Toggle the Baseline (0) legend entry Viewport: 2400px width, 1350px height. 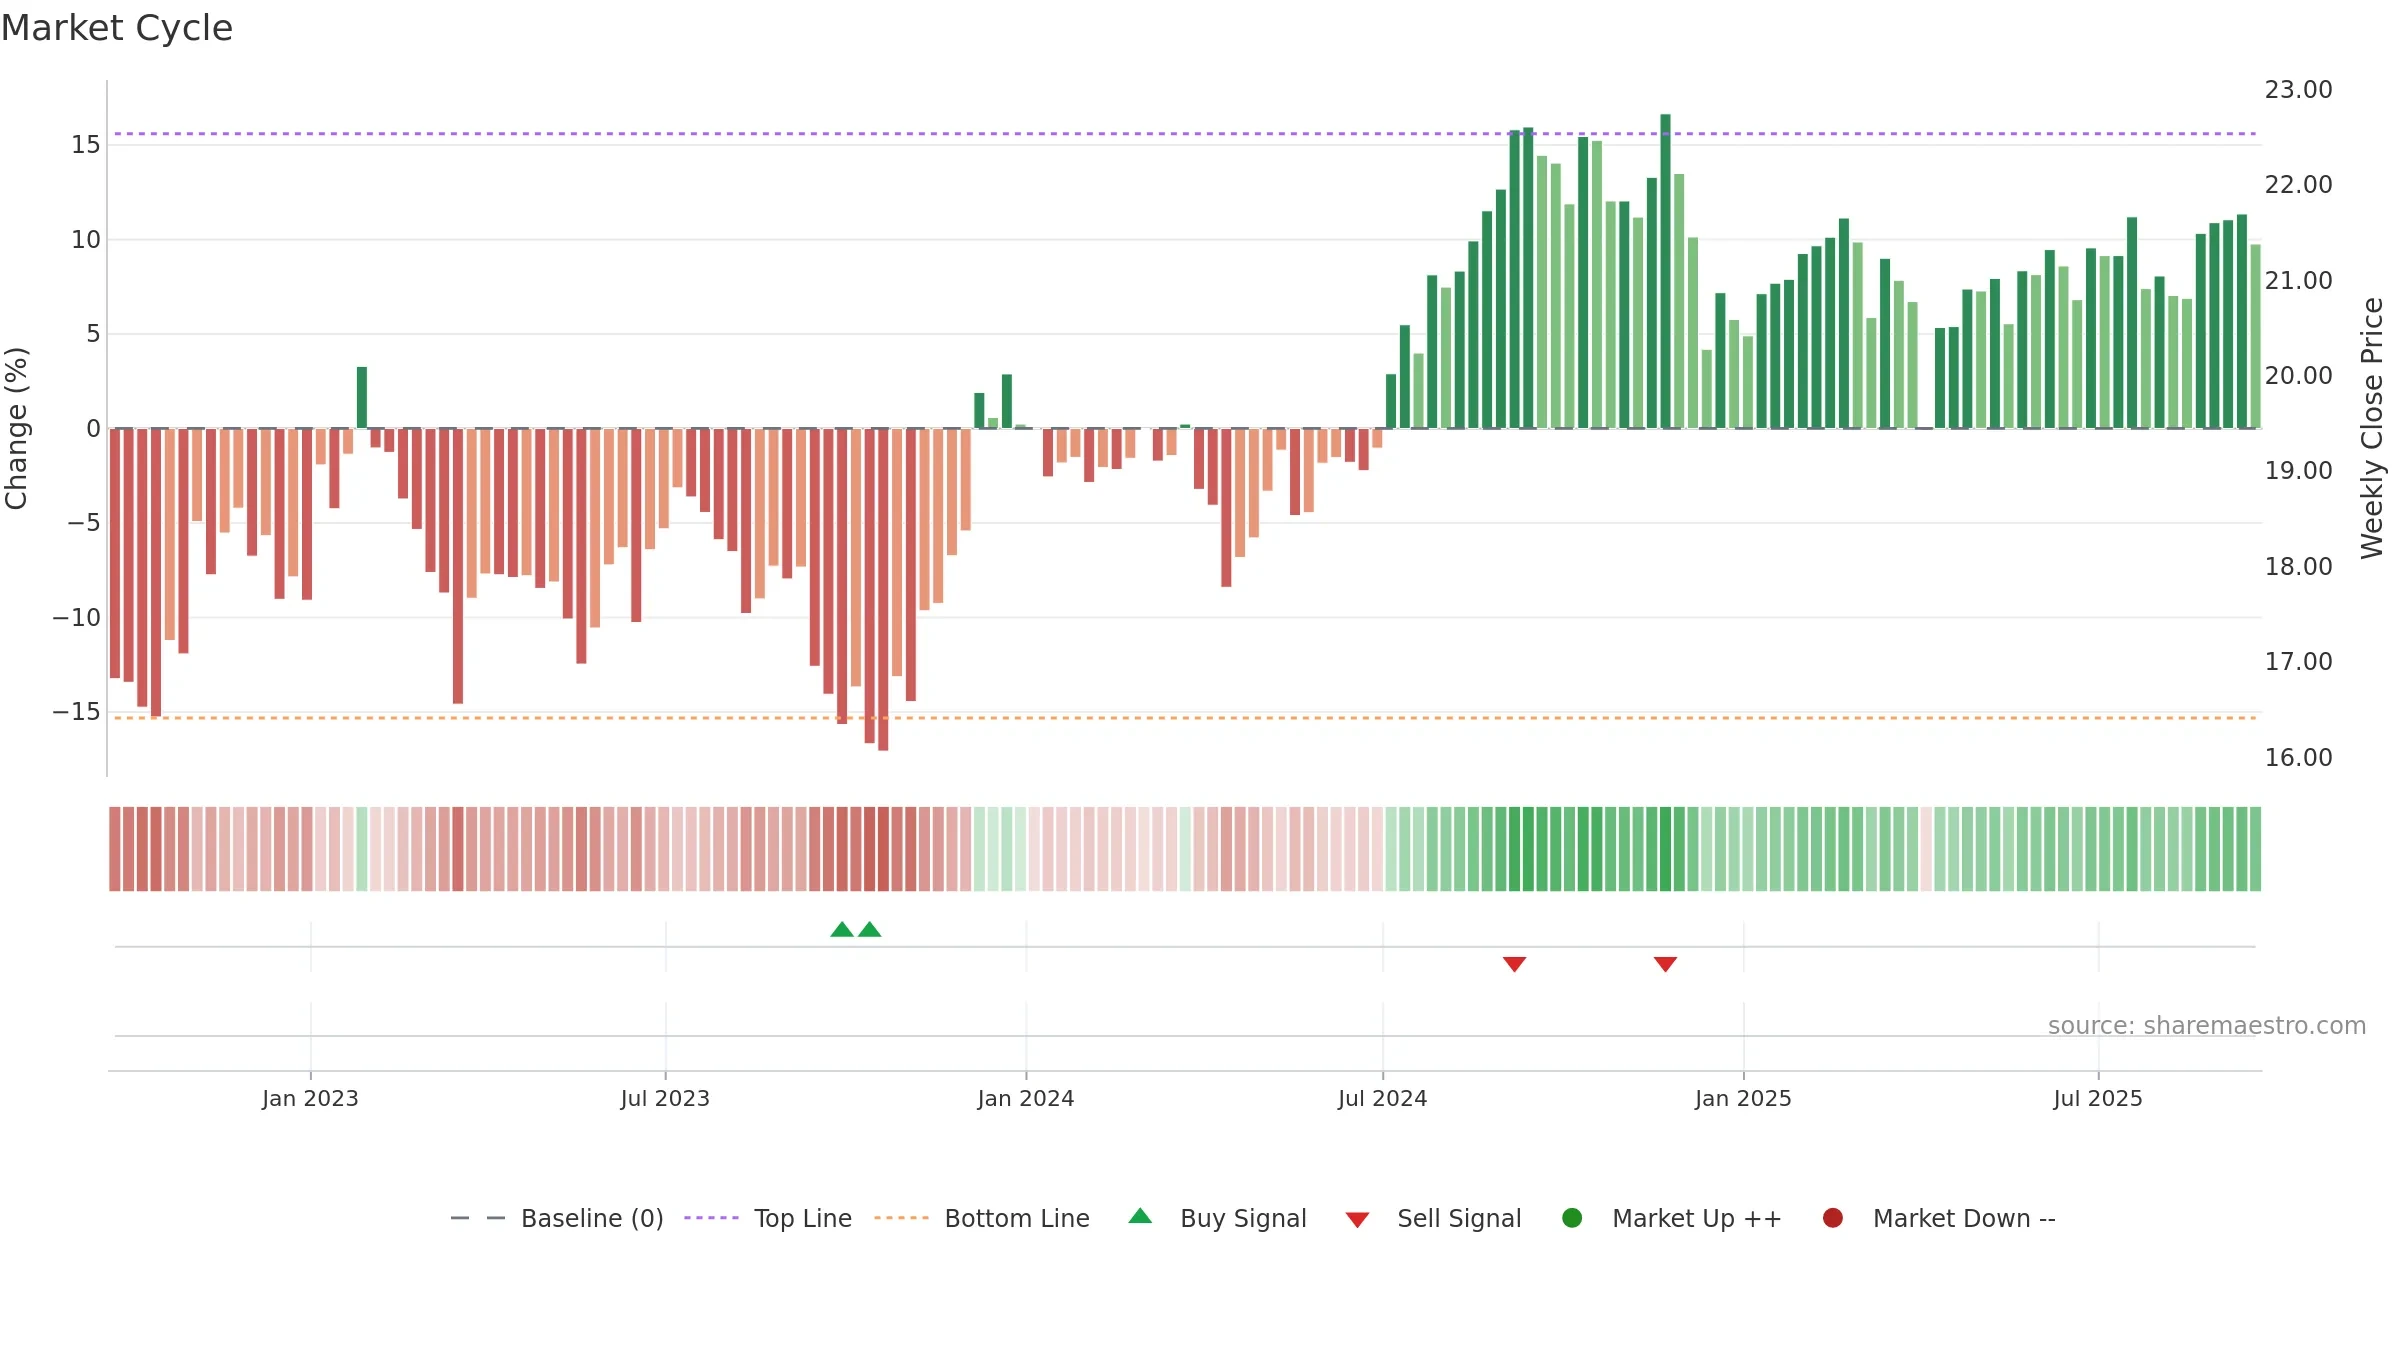pos(557,1218)
